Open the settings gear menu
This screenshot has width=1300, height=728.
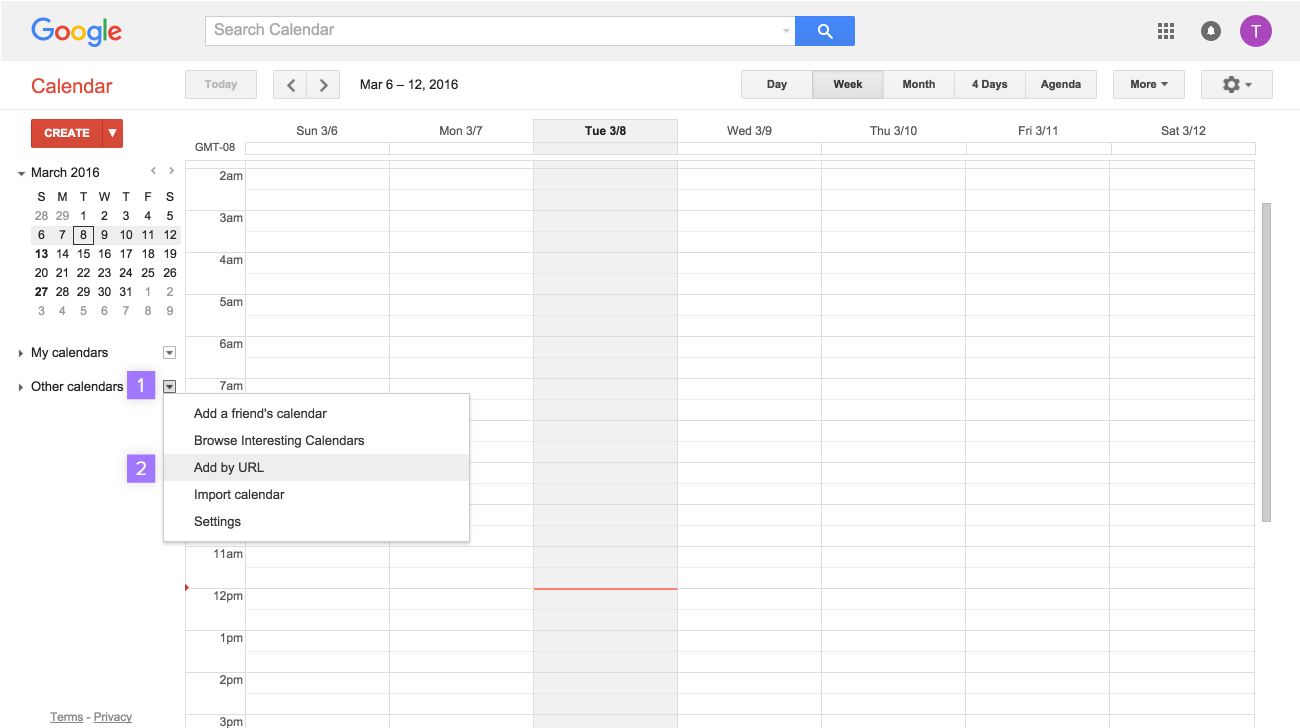(1237, 85)
